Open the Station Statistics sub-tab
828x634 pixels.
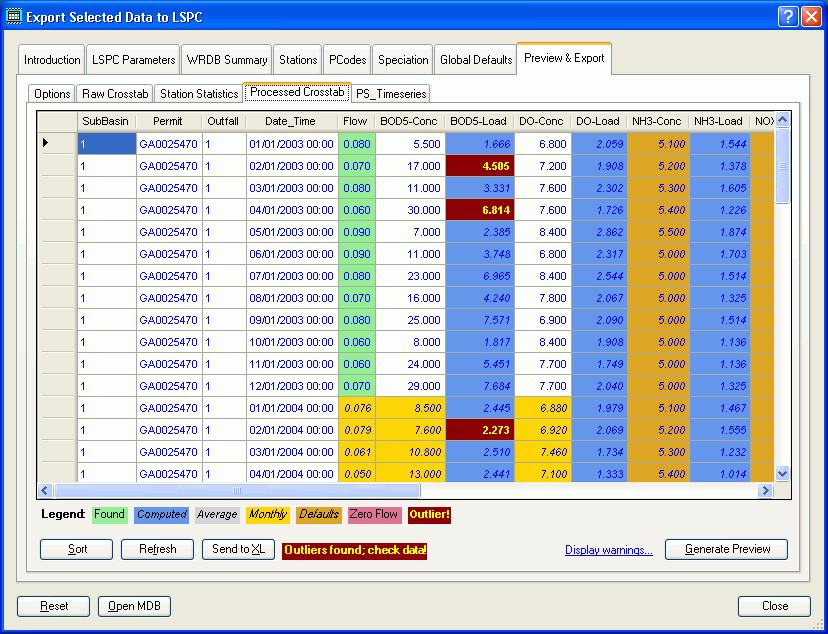click(x=196, y=93)
